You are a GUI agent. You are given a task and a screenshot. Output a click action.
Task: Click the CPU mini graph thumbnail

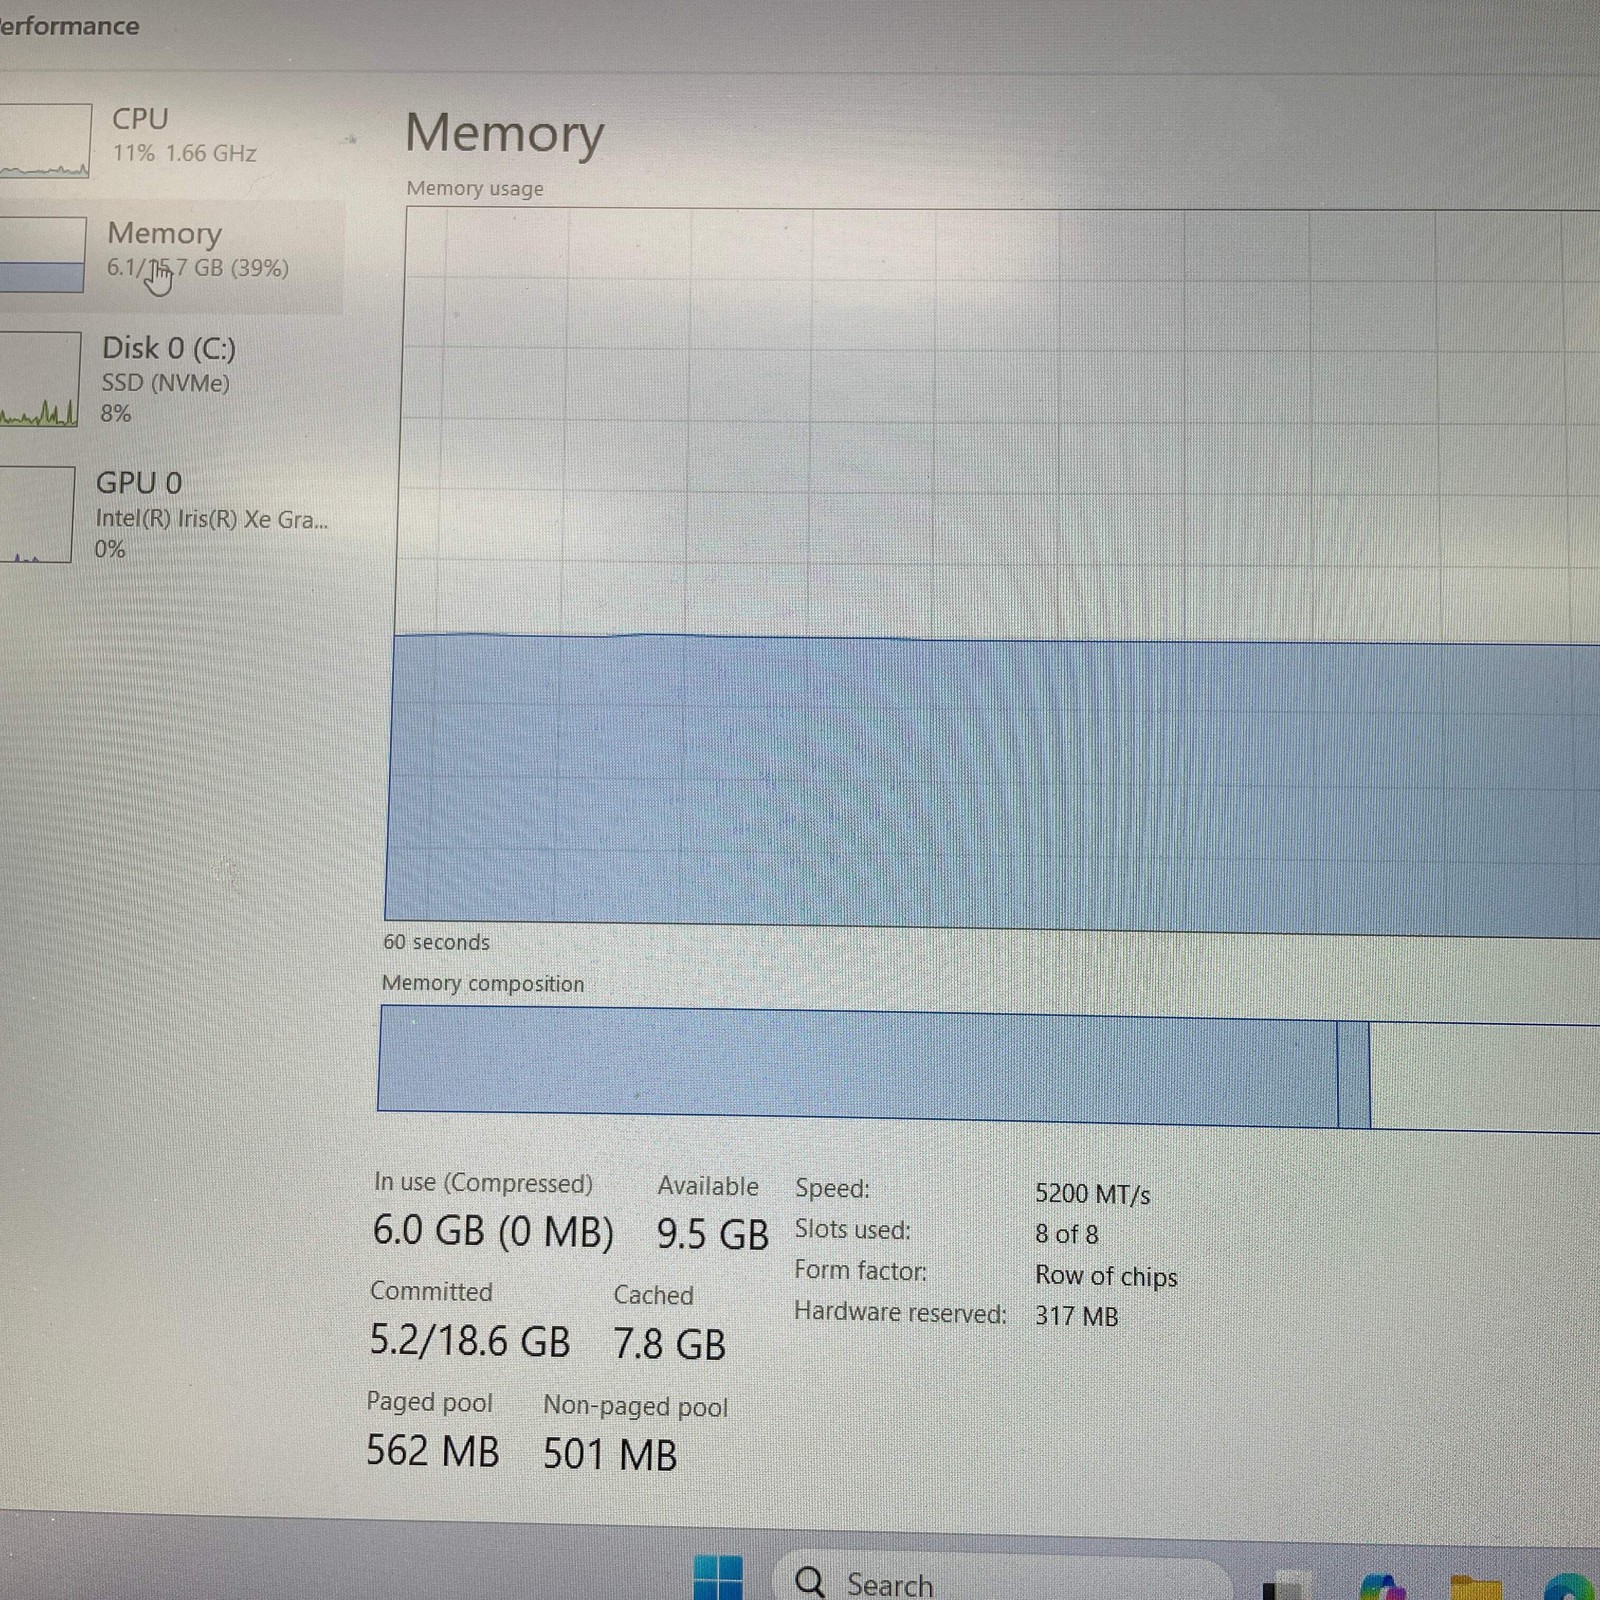[x=44, y=140]
